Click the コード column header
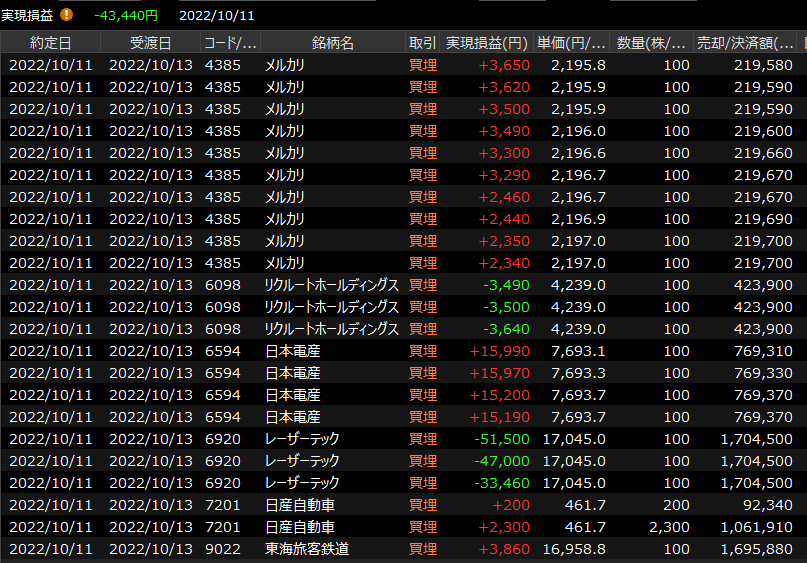 tap(230, 43)
